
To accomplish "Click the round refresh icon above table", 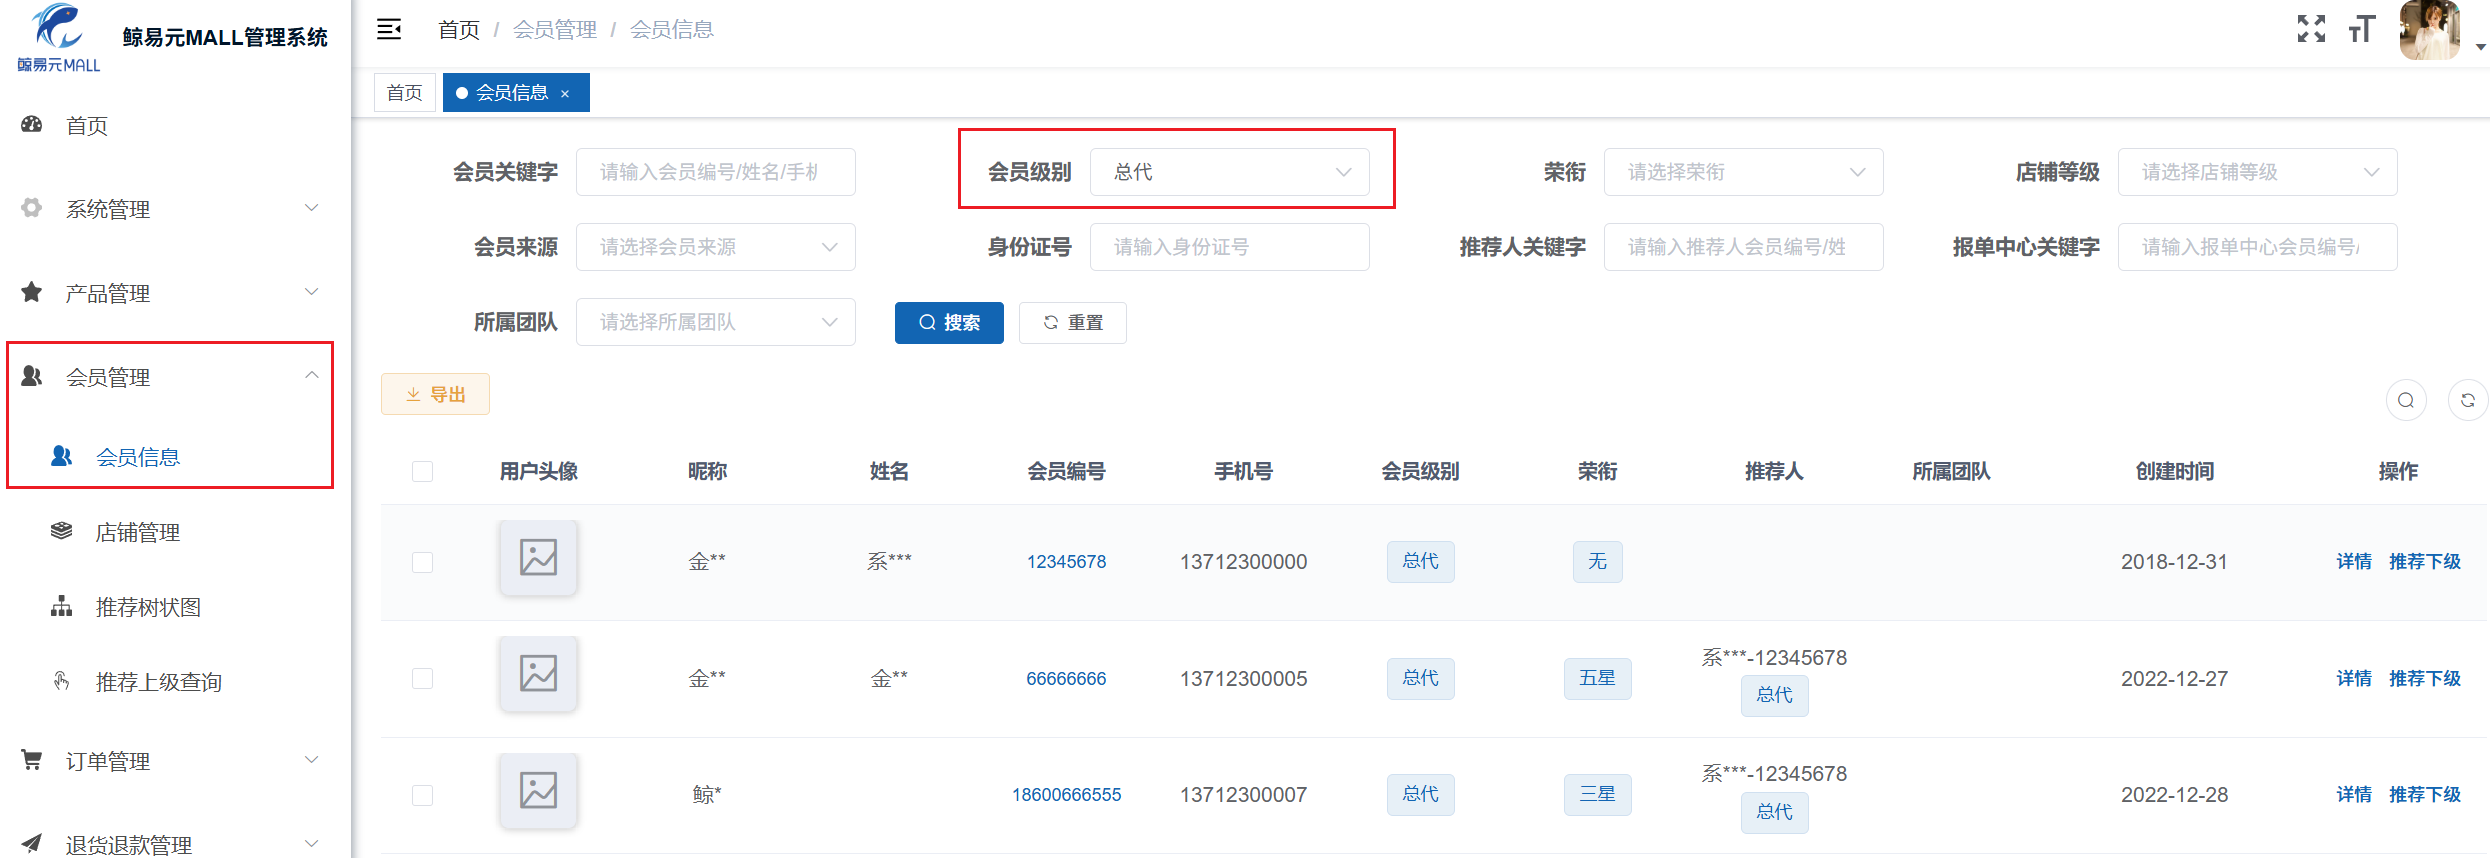I will [x=2467, y=401].
